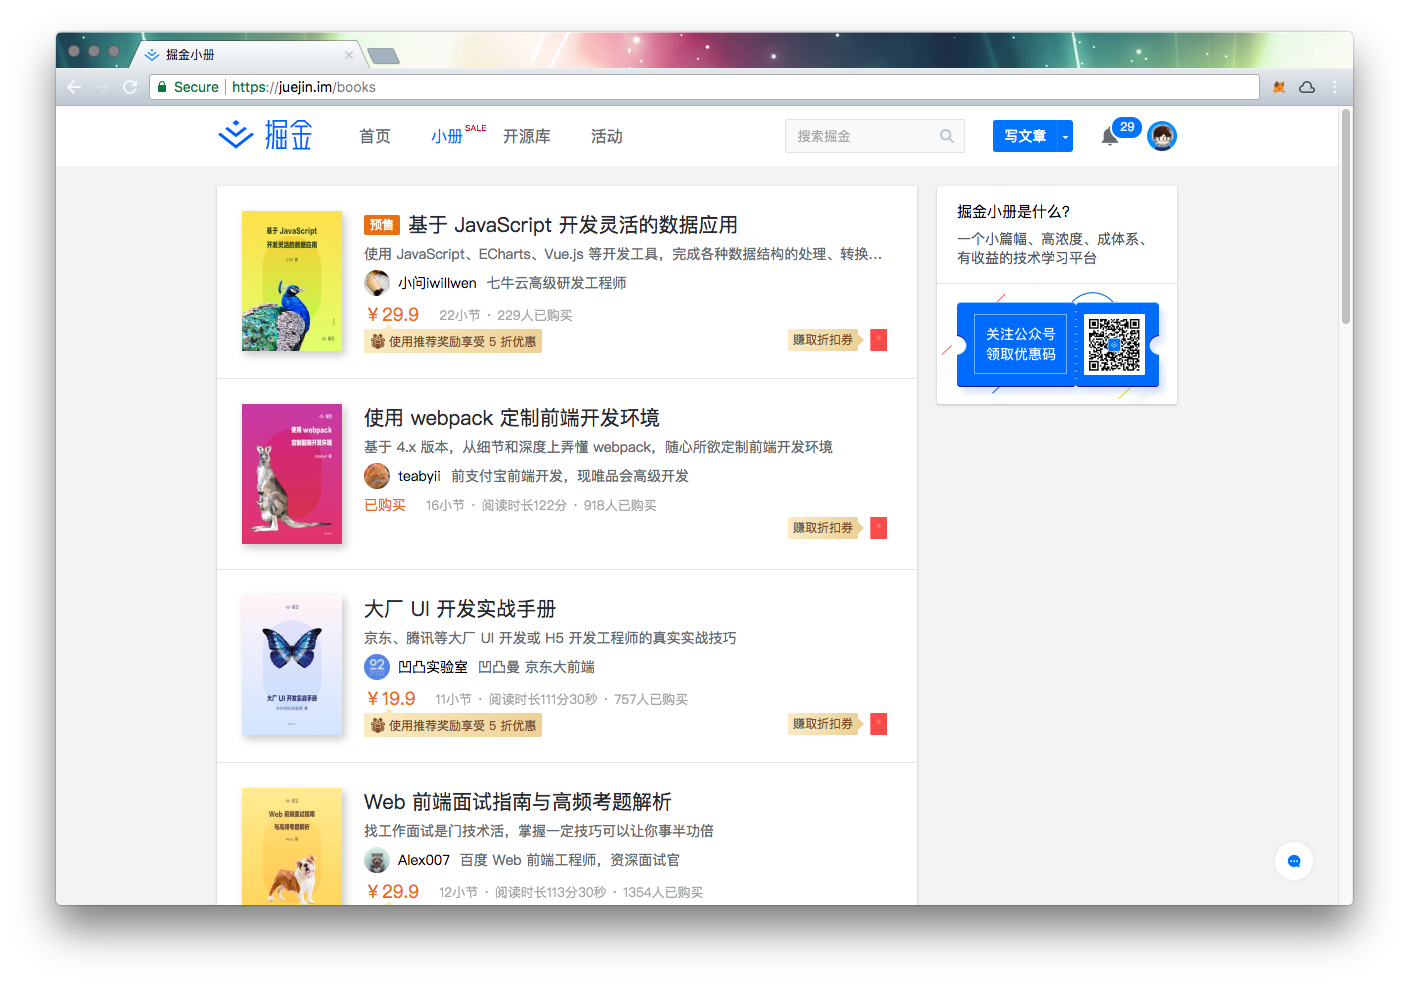Image resolution: width=1409 pixels, height=985 pixels.
Task: Click author avatar of teabyii
Action: [x=377, y=476]
